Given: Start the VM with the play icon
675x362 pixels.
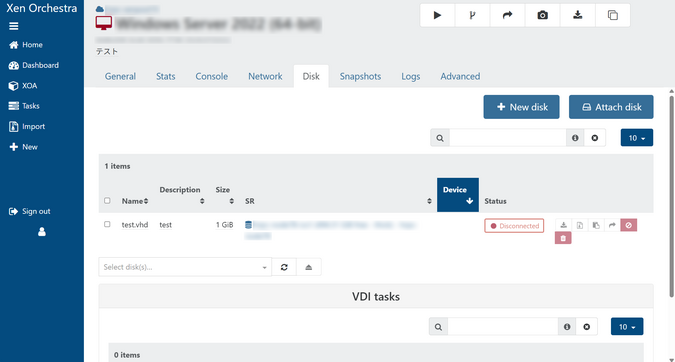Looking at the screenshot, I should (437, 15).
